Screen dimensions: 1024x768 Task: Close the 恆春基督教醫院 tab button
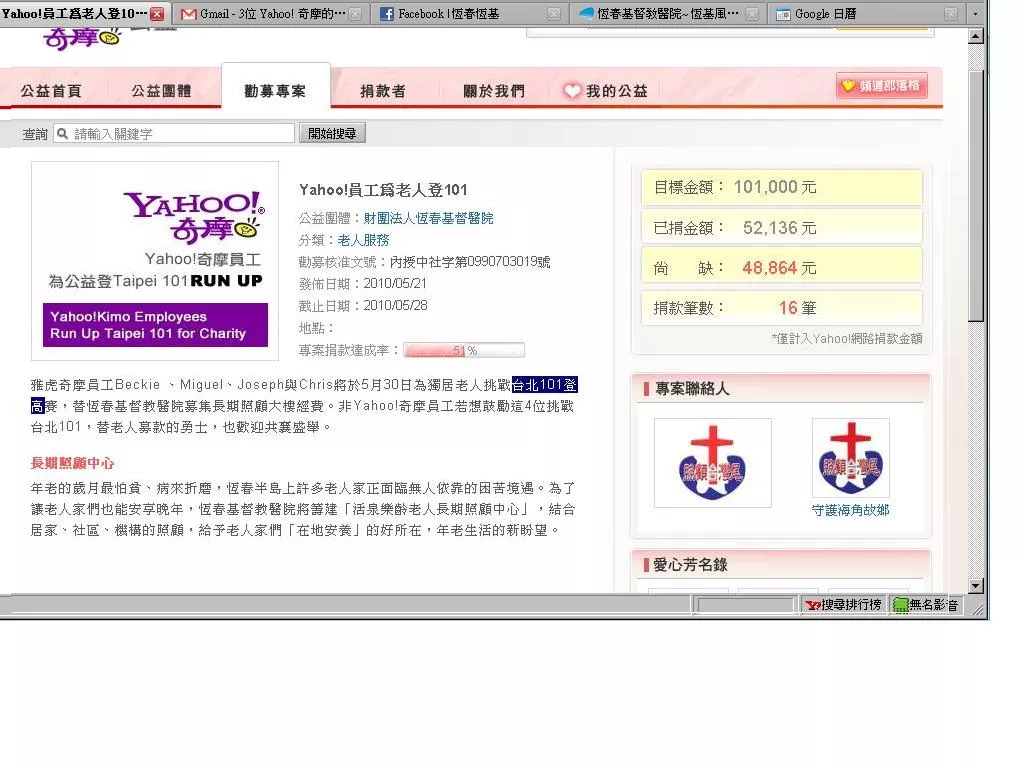(752, 14)
